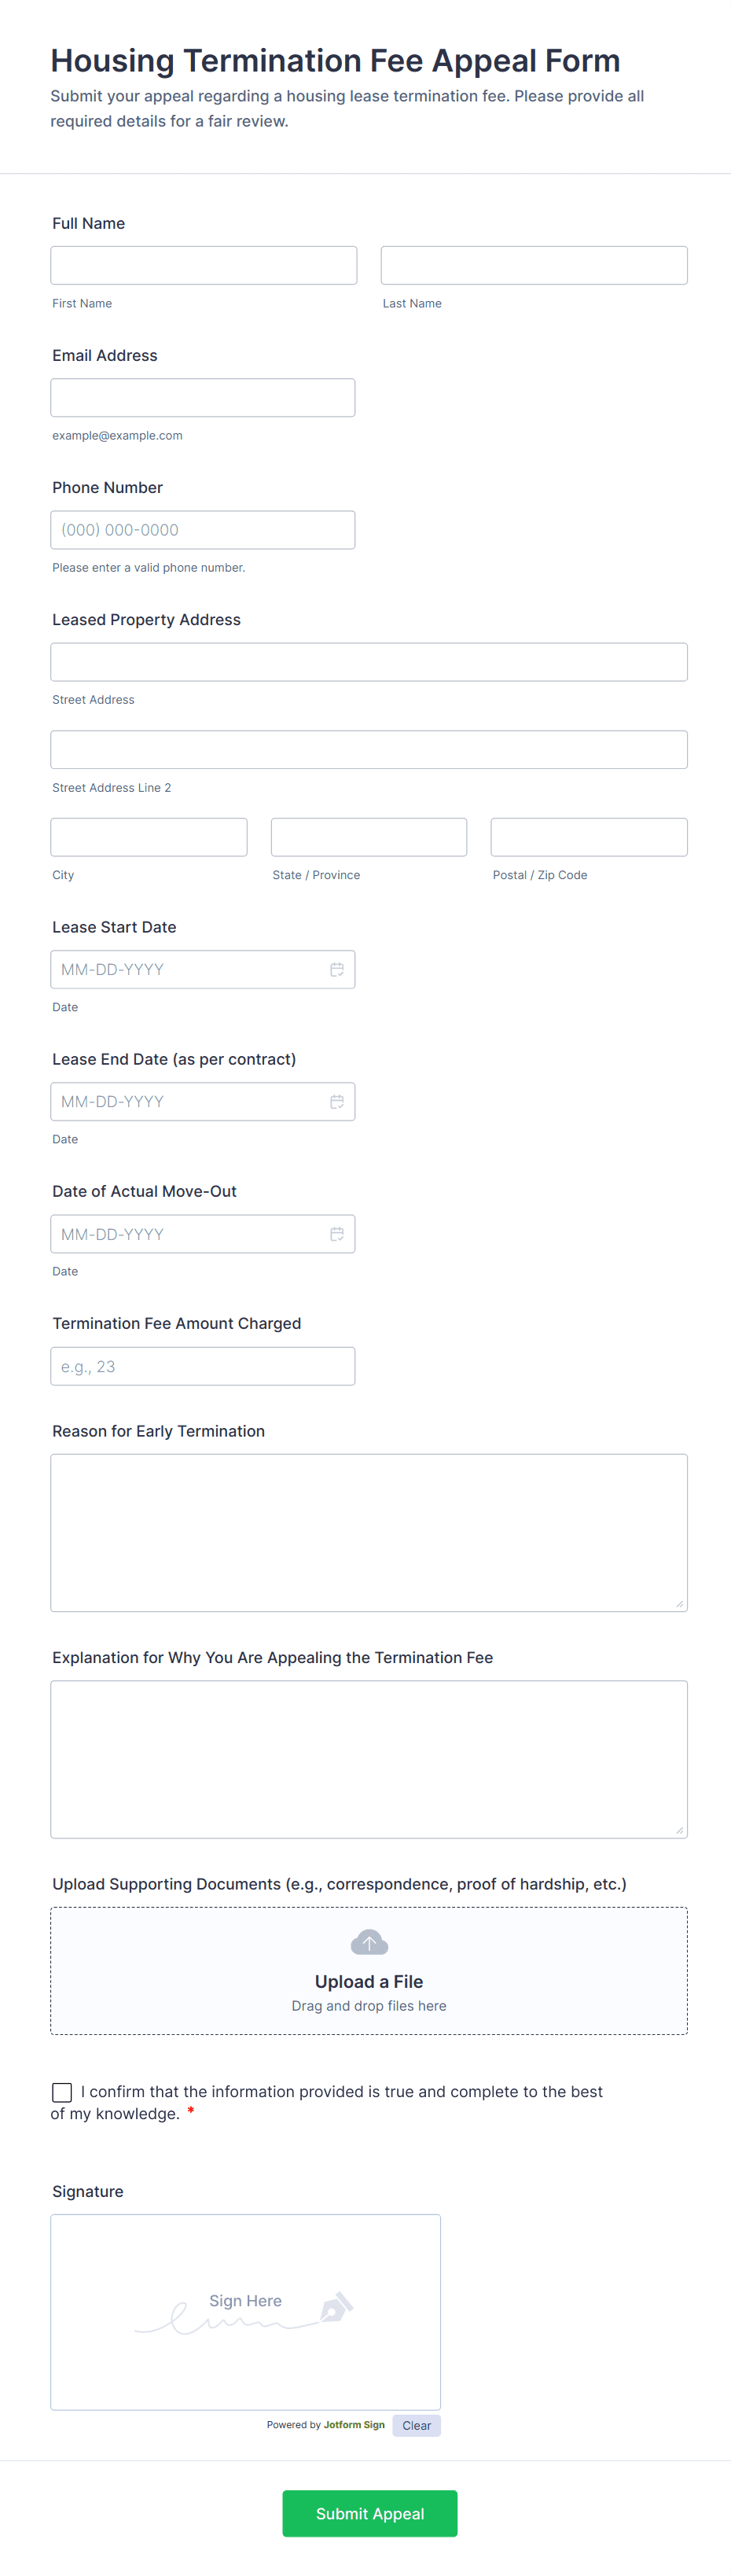Click the cloud upload icon
This screenshot has height=2576, width=731.
[x=369, y=1942]
